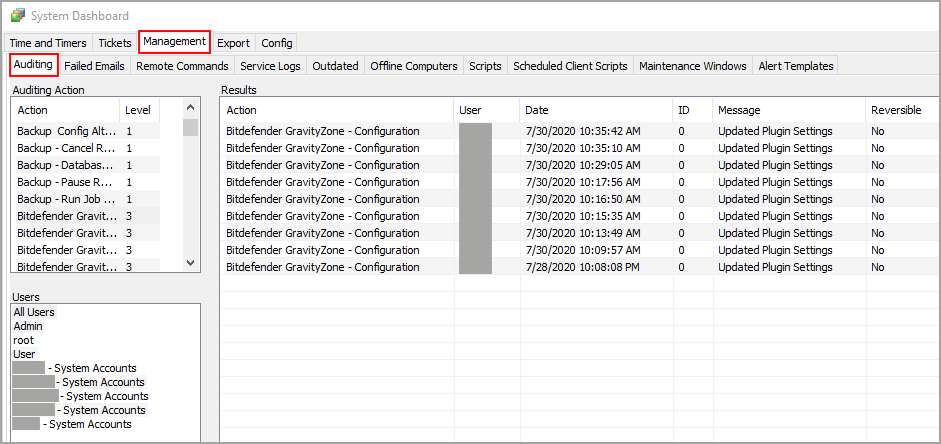
Task: Open Scheduled Client Scripts sub-tab
Action: tap(570, 66)
